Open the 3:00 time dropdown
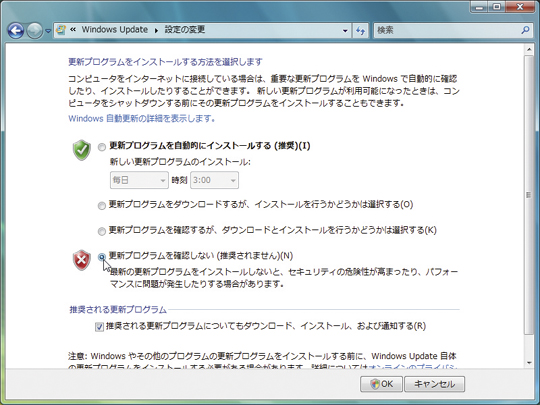The height and width of the screenshot is (405, 540). 214,180
